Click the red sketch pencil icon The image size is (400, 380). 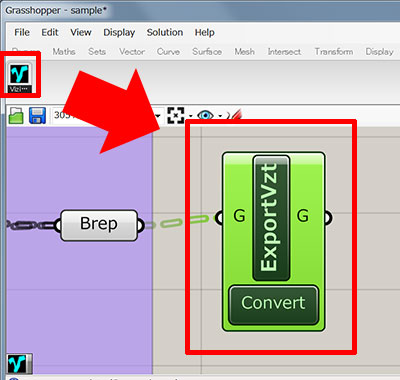click(x=235, y=115)
